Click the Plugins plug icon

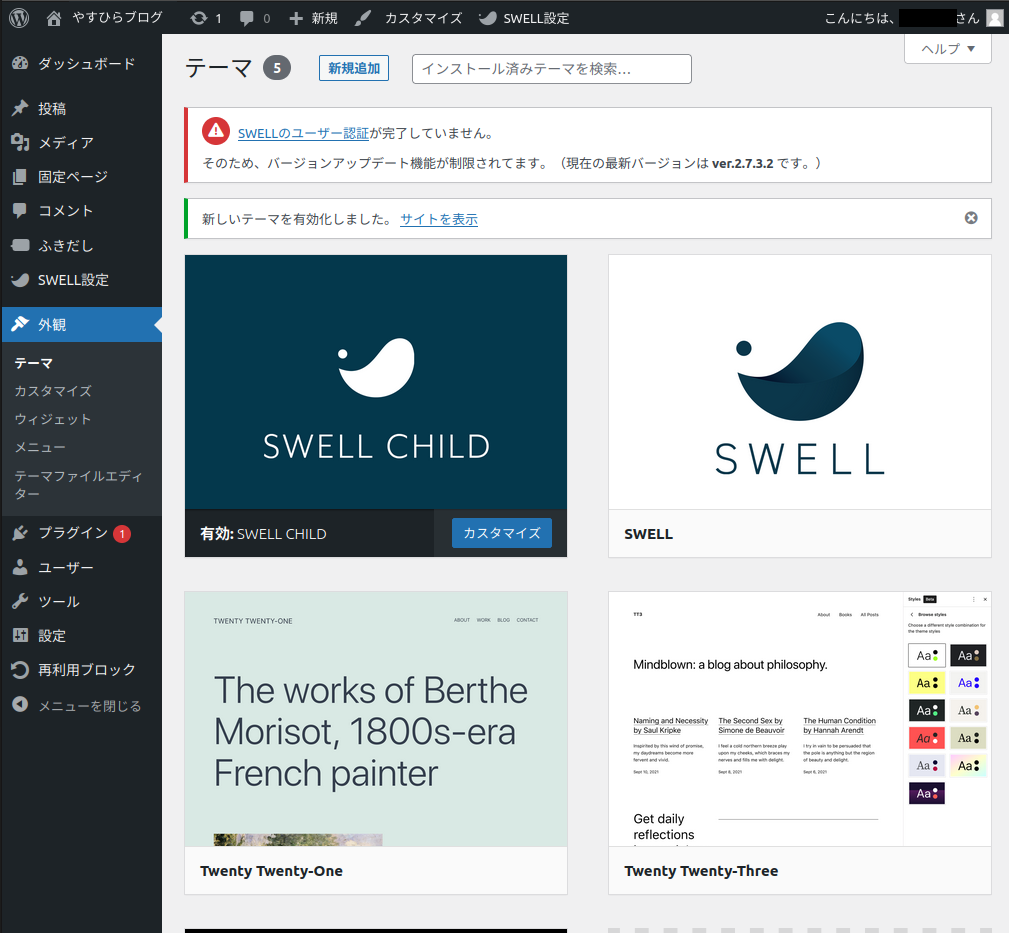click(21, 533)
